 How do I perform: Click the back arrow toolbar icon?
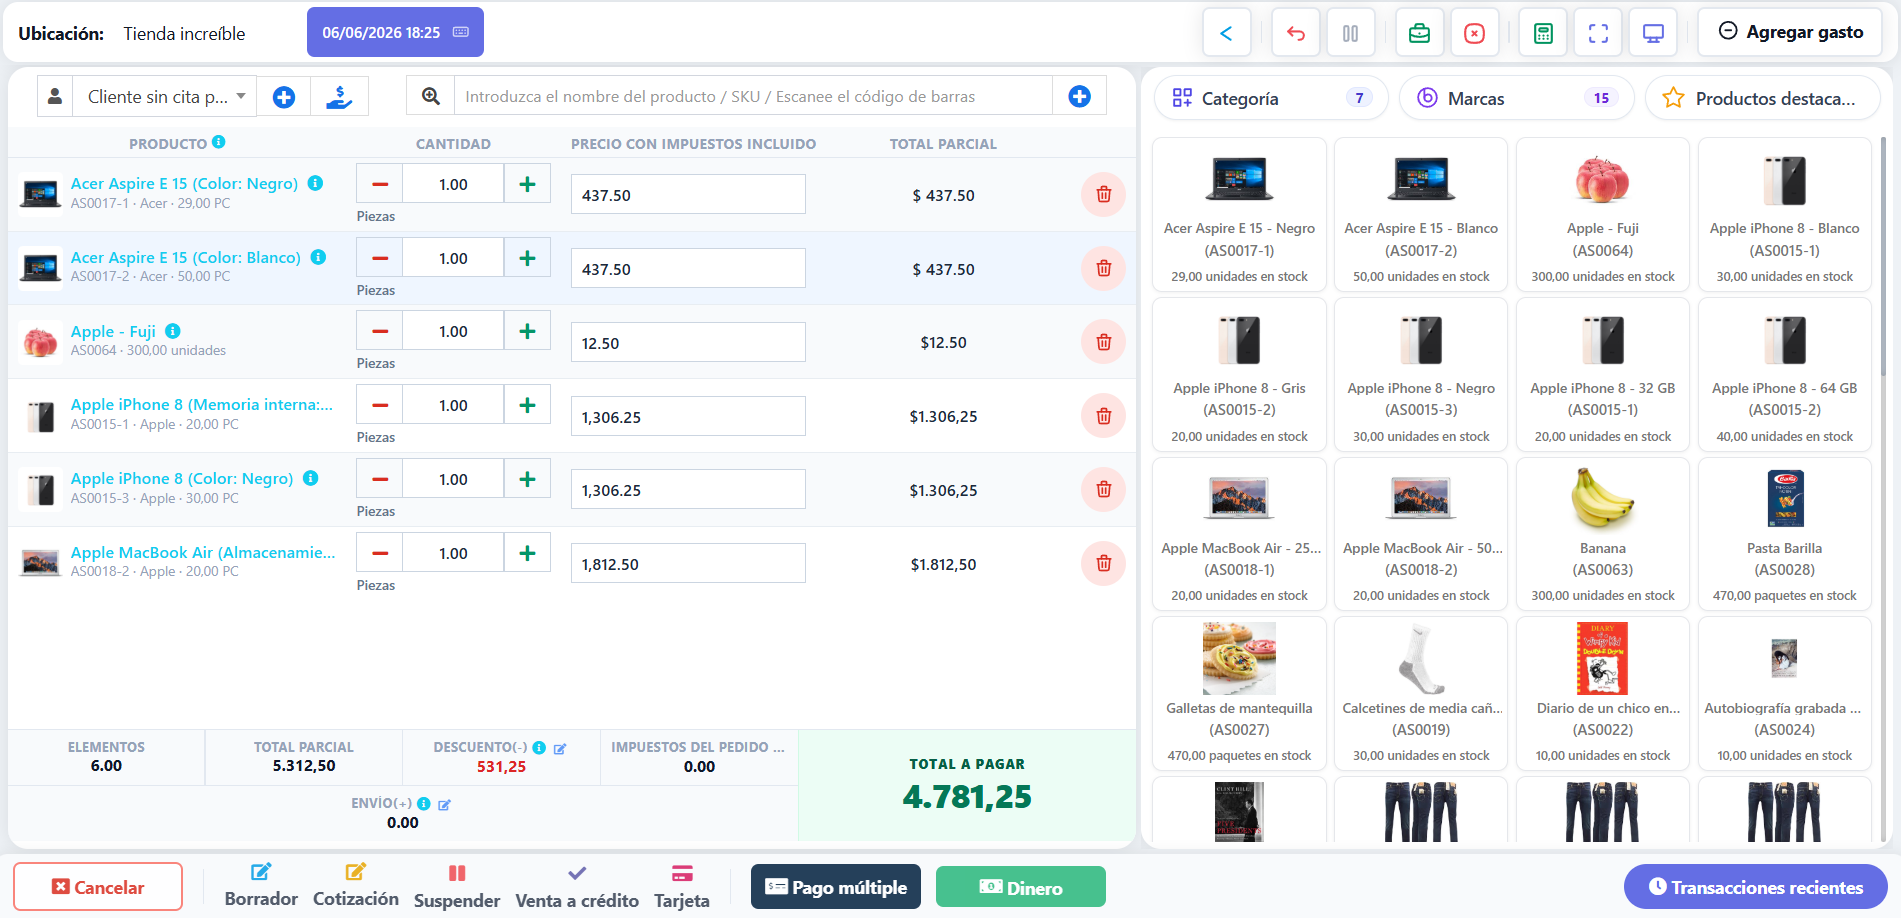[1226, 33]
